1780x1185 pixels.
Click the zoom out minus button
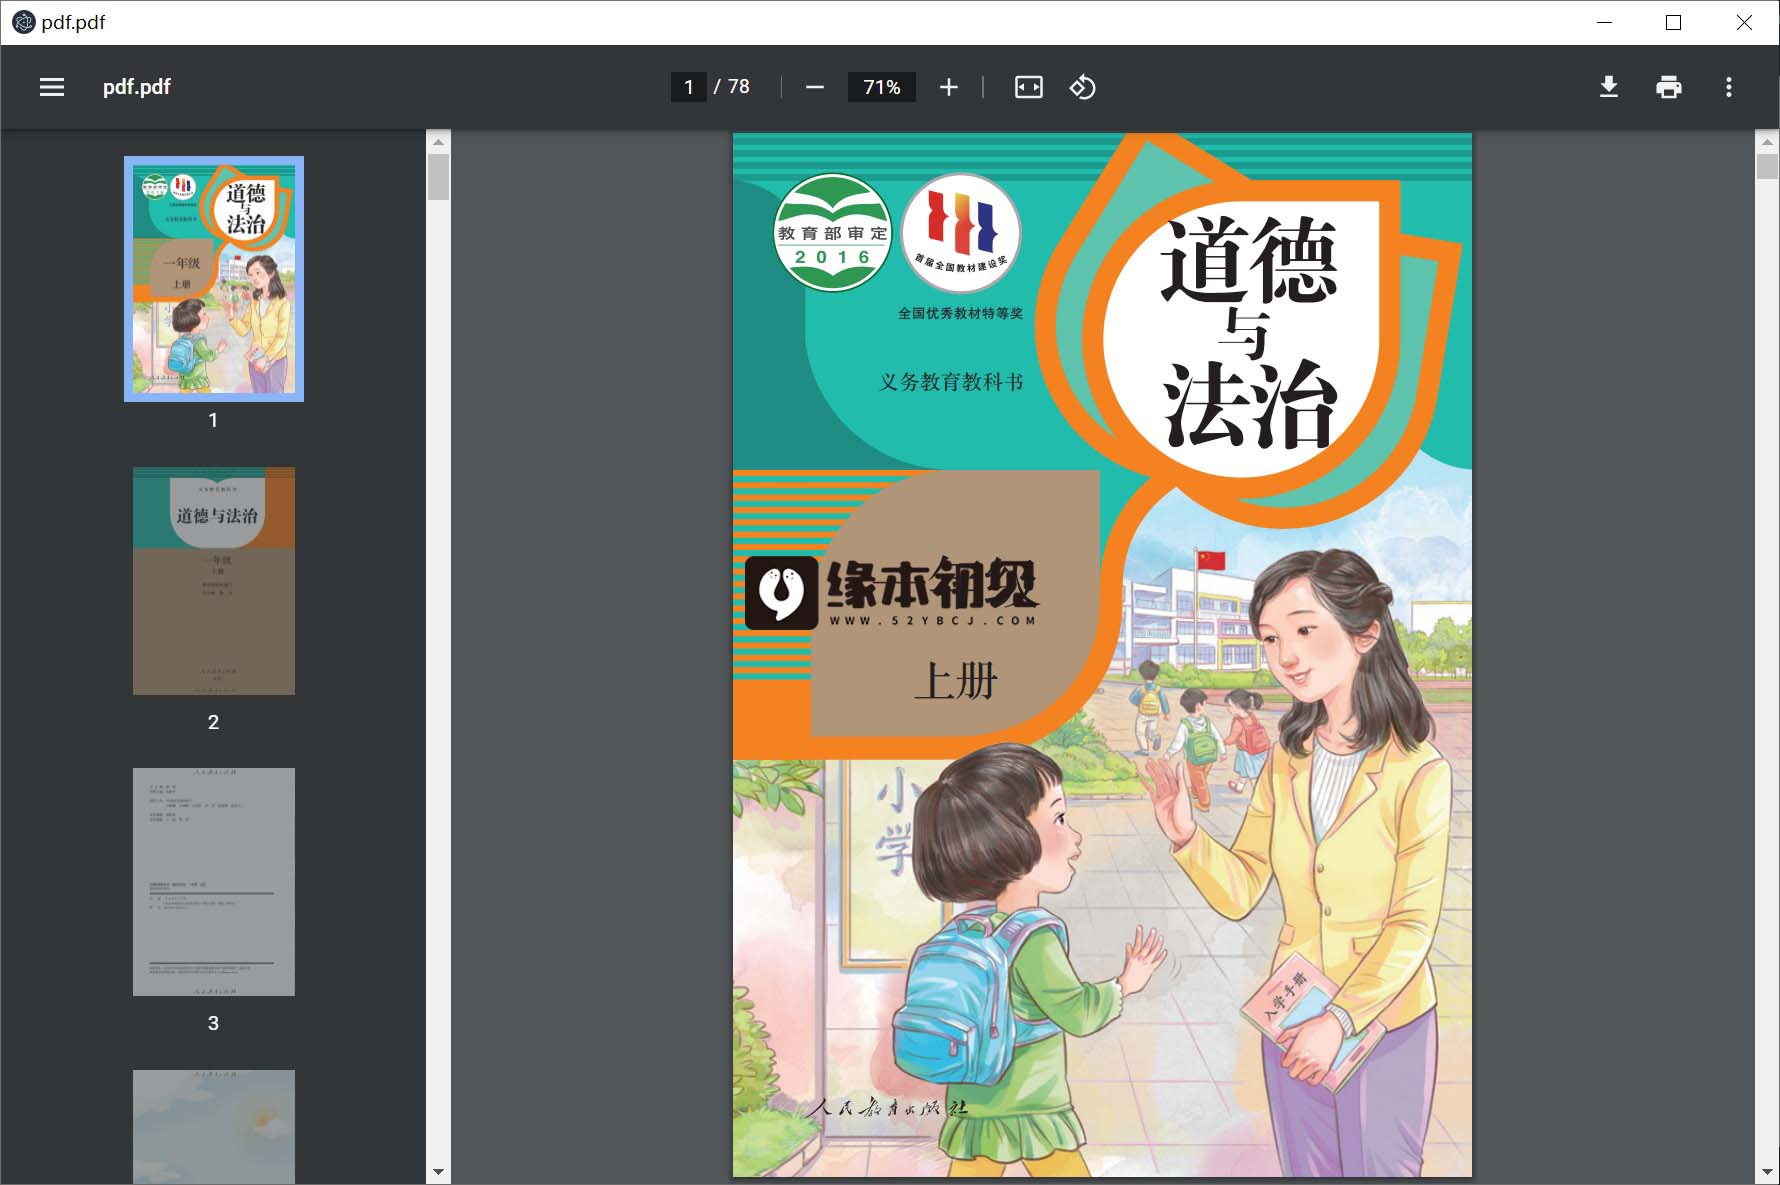tap(815, 87)
